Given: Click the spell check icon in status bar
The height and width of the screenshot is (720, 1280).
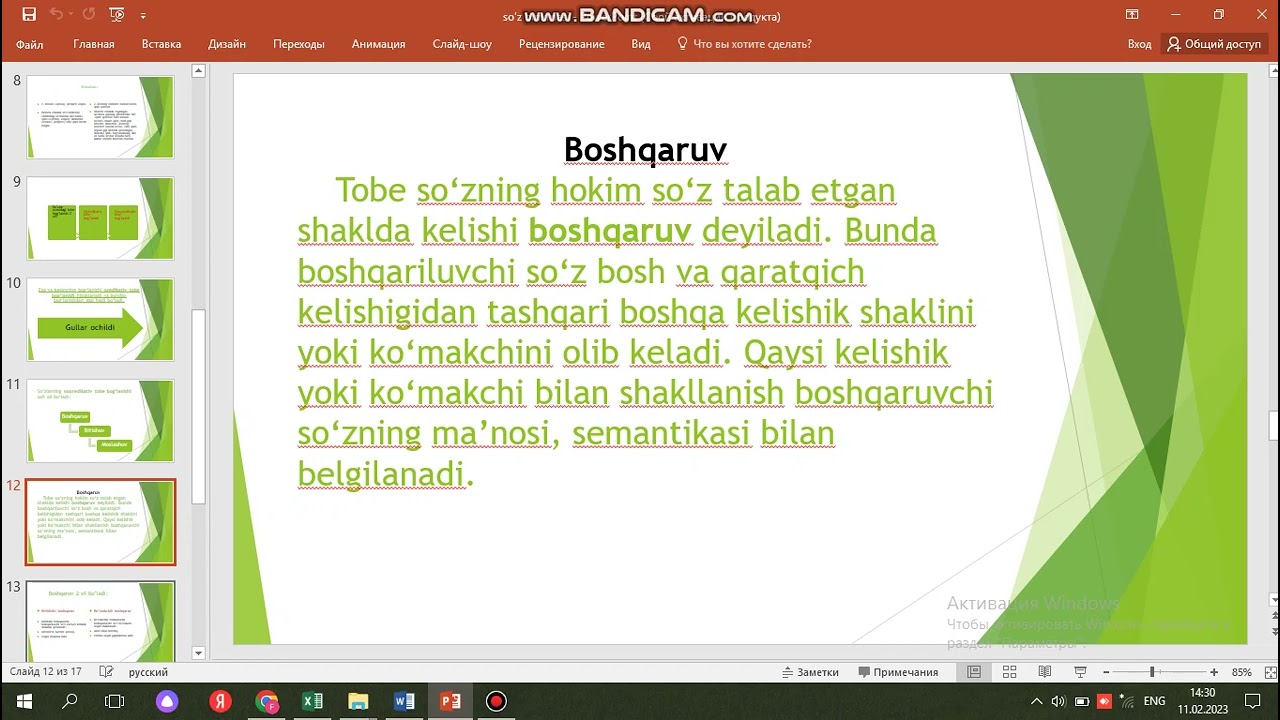Looking at the screenshot, I should pos(106,672).
